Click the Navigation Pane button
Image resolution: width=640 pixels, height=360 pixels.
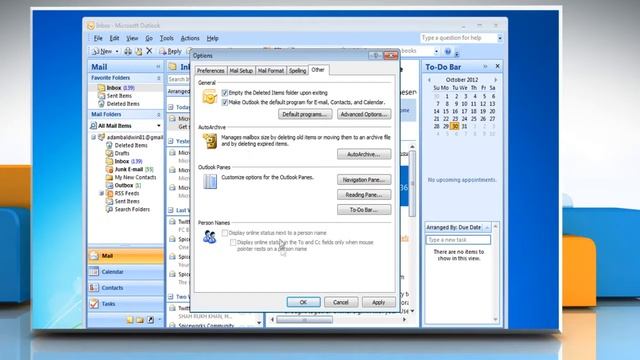364,180
